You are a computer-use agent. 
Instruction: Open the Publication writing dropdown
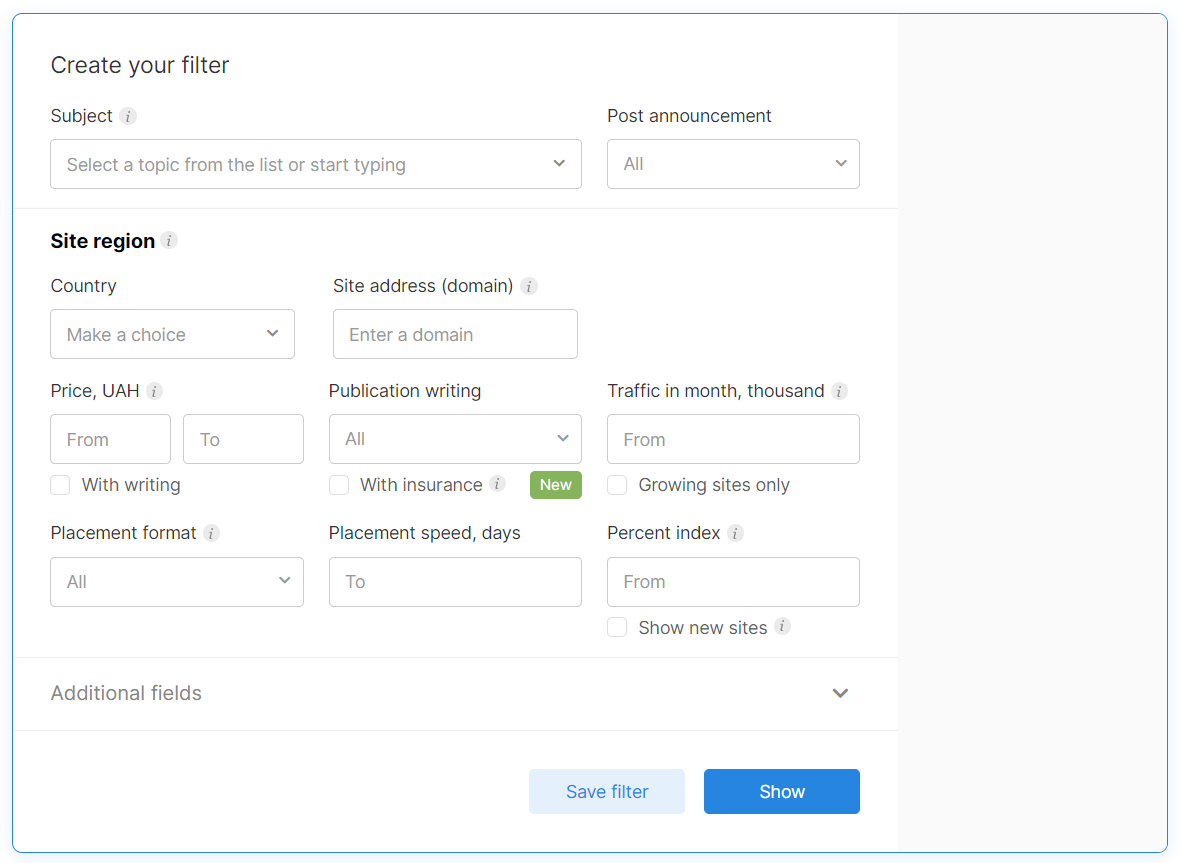(455, 439)
